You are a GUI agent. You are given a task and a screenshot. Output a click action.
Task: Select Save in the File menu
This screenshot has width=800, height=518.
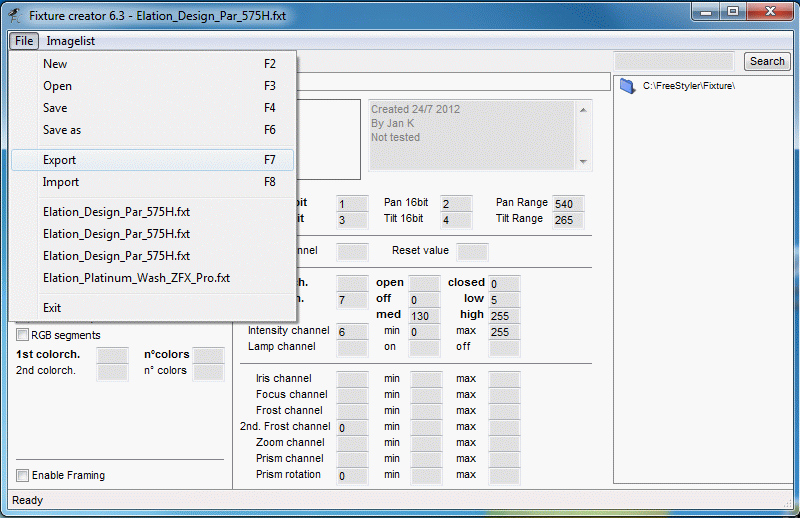pos(153,108)
